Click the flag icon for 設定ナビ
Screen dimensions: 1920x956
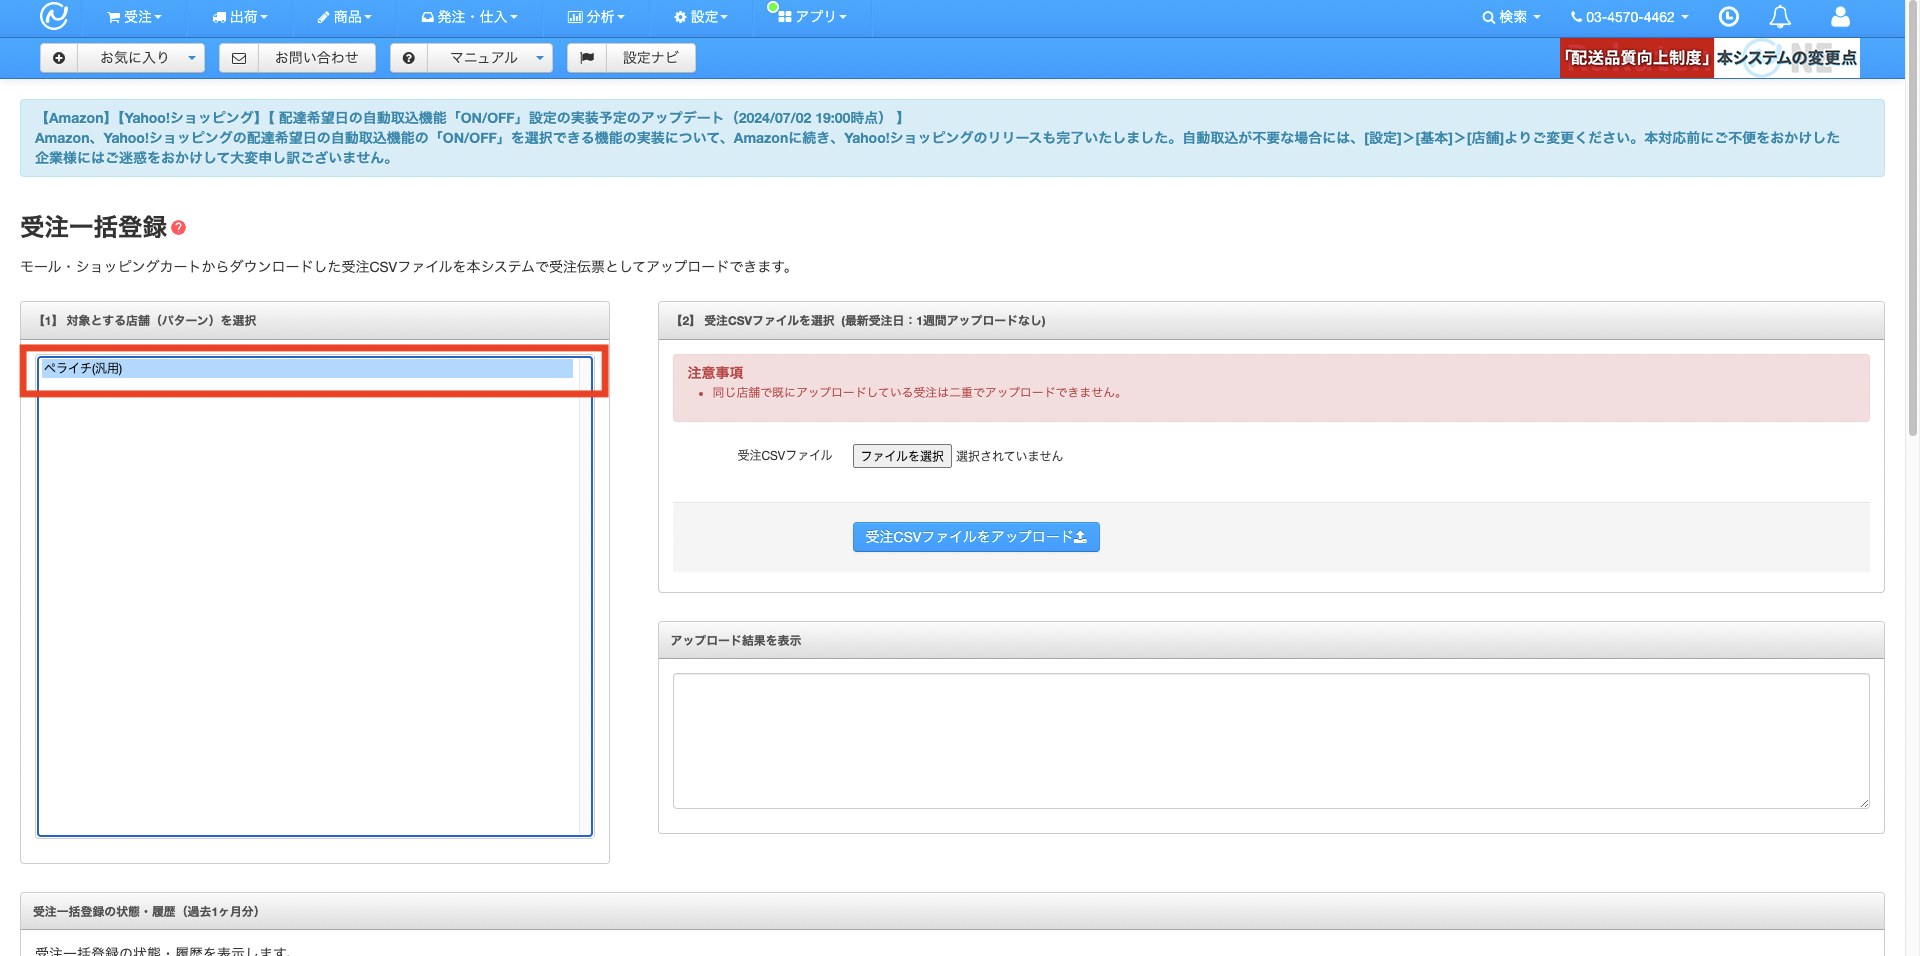coord(587,58)
